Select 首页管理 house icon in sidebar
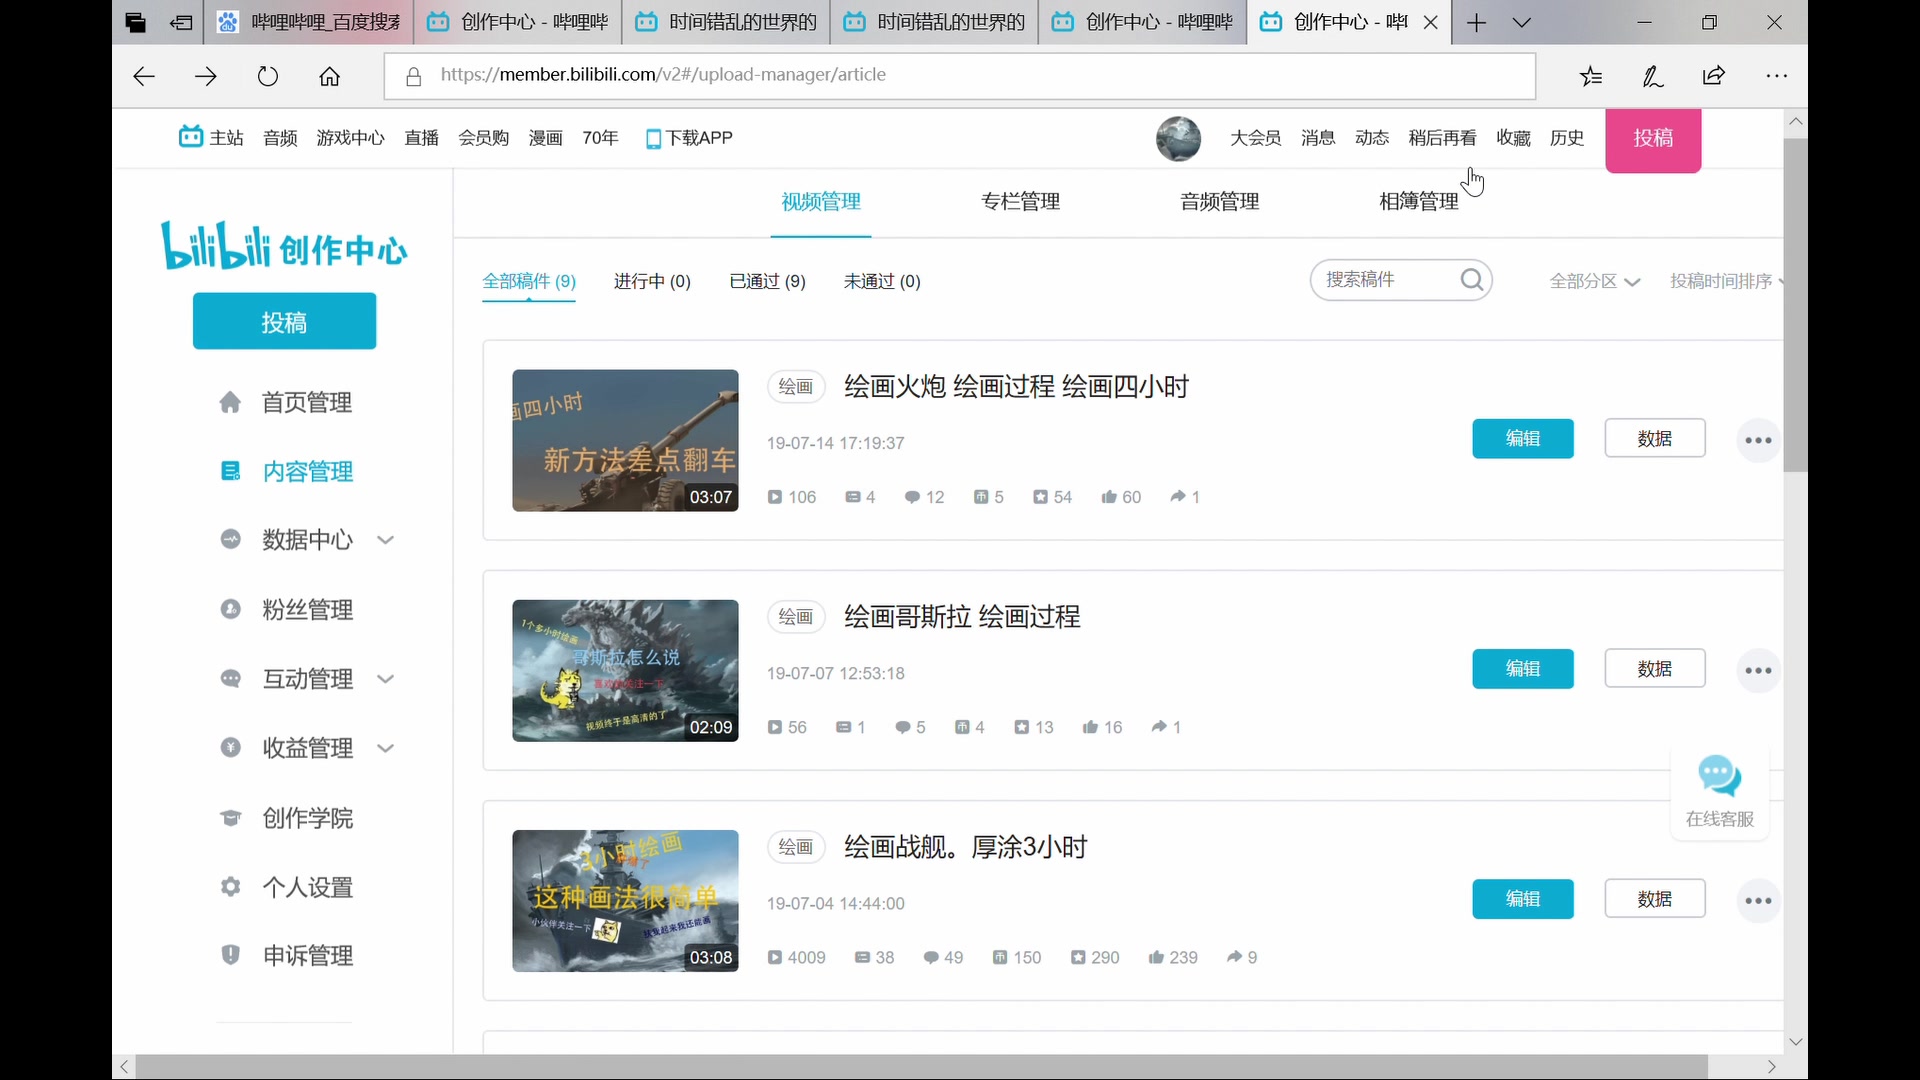The height and width of the screenshot is (1080, 1920). [231, 402]
